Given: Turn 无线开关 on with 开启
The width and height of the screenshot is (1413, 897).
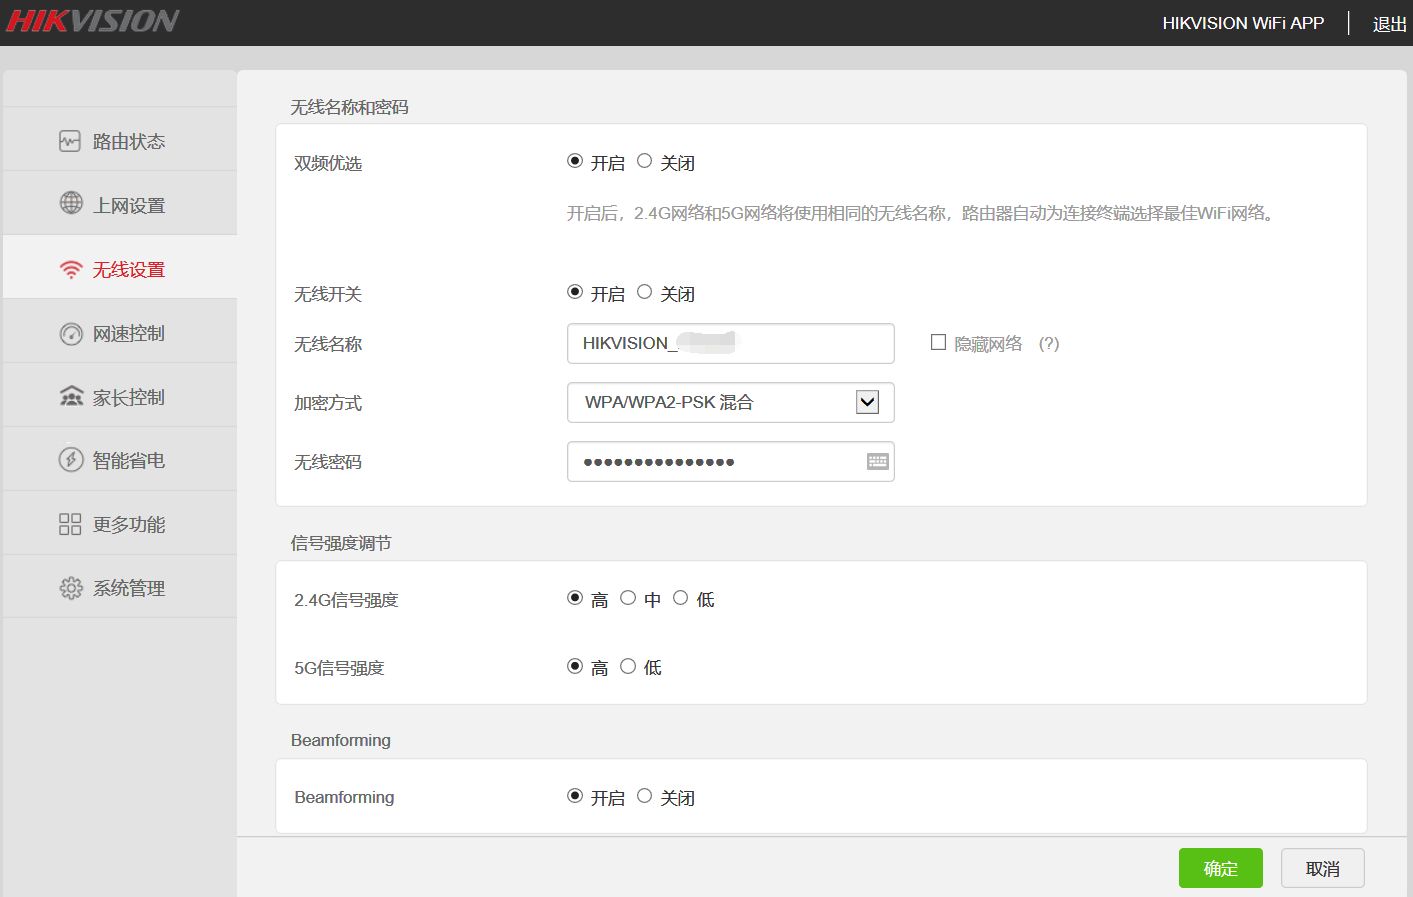Looking at the screenshot, I should [x=575, y=292].
